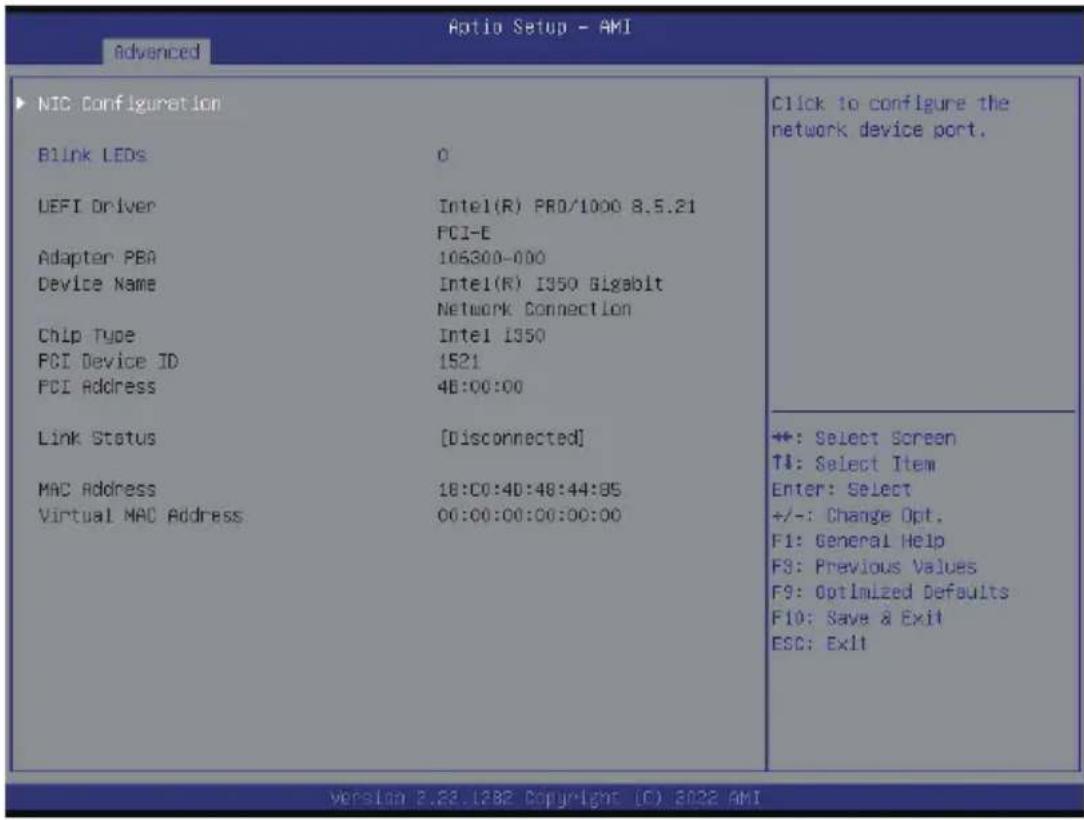The width and height of the screenshot is (1084, 820).
Task: Click the F3: Previous Values hint
Action: (x=874, y=566)
